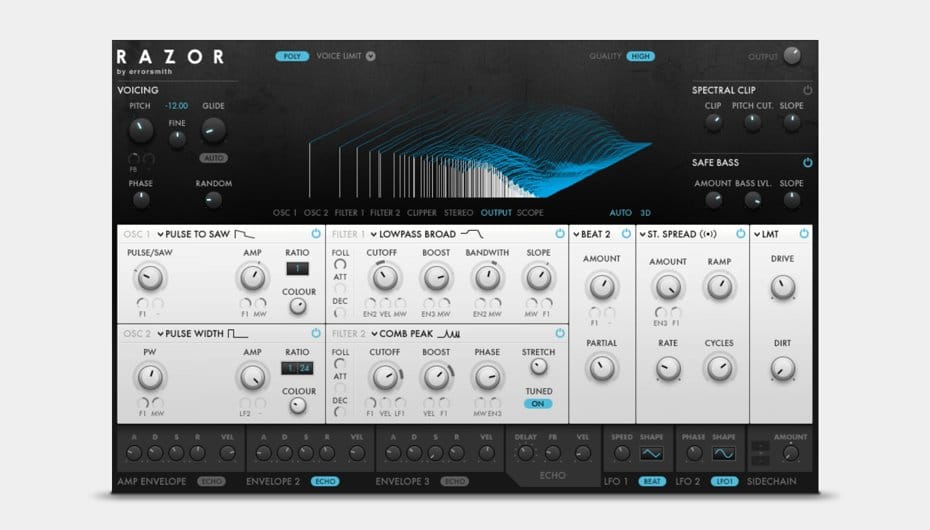This screenshot has width=930, height=530.
Task: Open Lowpass Broad filter type menu
Action: (x=416, y=234)
